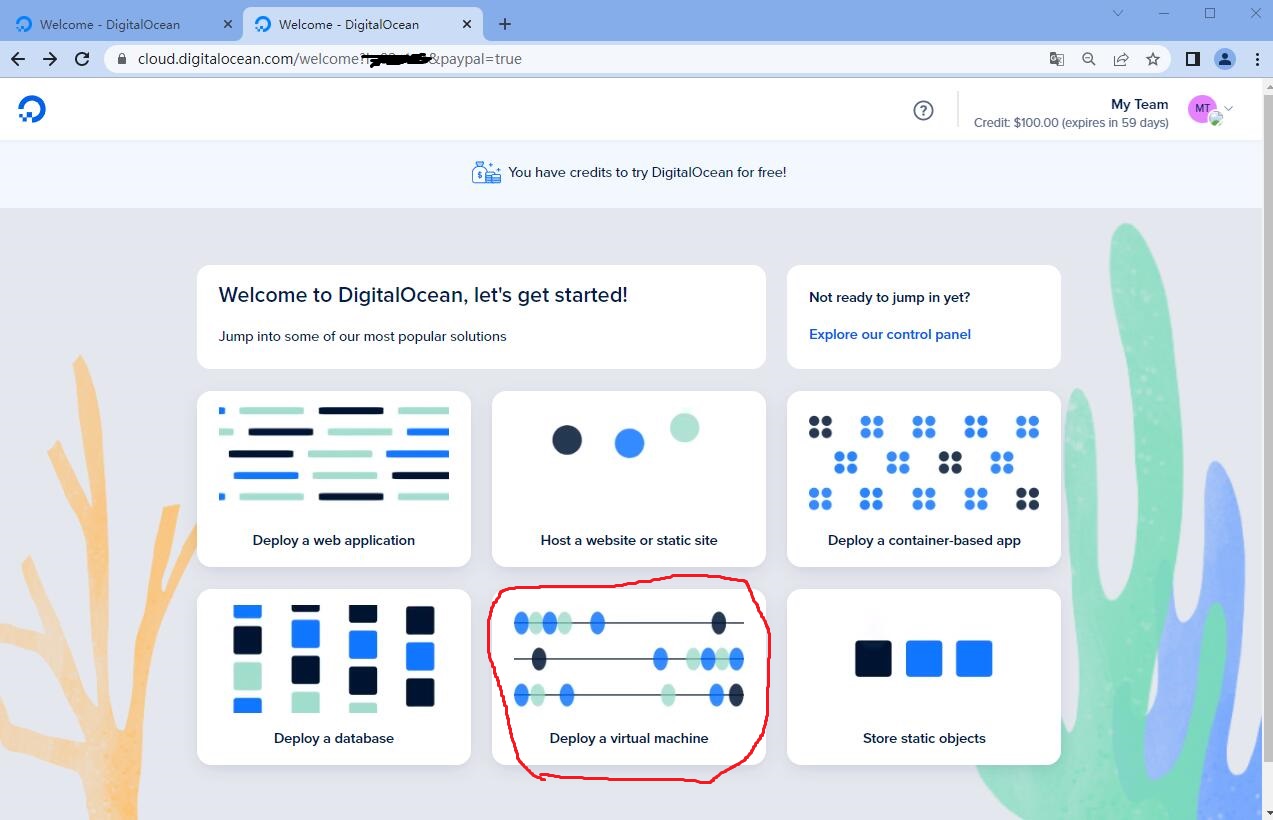Image resolution: width=1273 pixels, height=820 pixels.
Task: Select the Host a website or static site card
Action: coord(629,479)
